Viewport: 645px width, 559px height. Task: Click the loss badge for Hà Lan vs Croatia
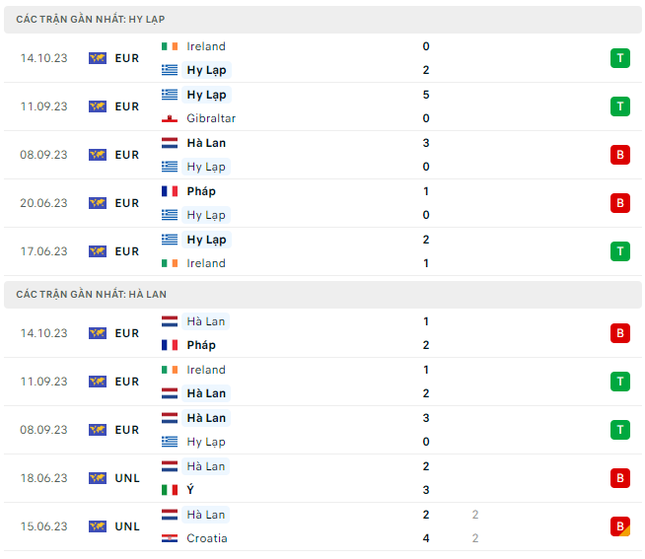620,527
